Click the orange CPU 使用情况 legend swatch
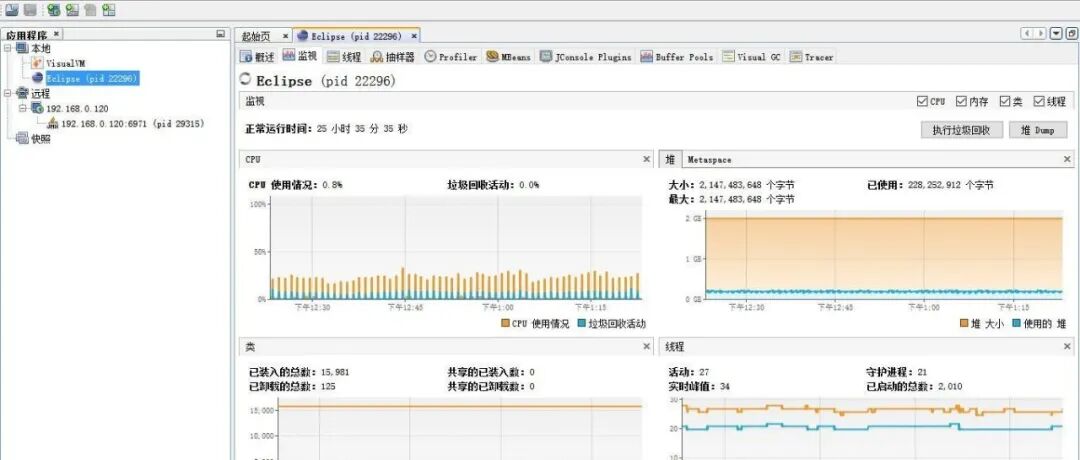Viewport: 1080px width, 460px height. 505,323
